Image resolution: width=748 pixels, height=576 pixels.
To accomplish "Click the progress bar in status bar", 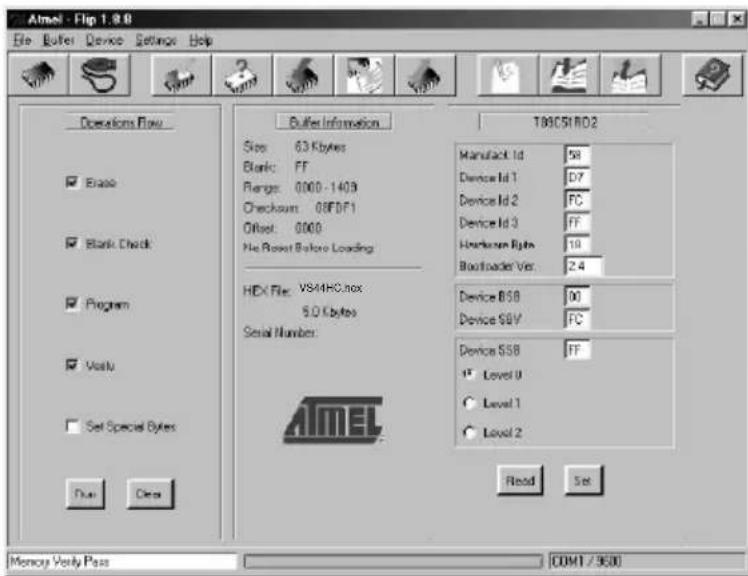I will [393, 561].
